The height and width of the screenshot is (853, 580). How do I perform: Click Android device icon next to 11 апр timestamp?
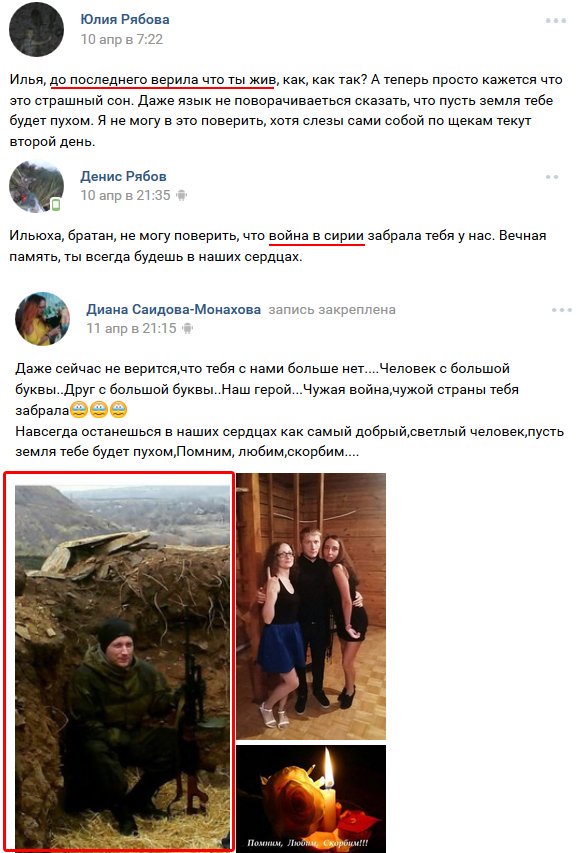187,328
